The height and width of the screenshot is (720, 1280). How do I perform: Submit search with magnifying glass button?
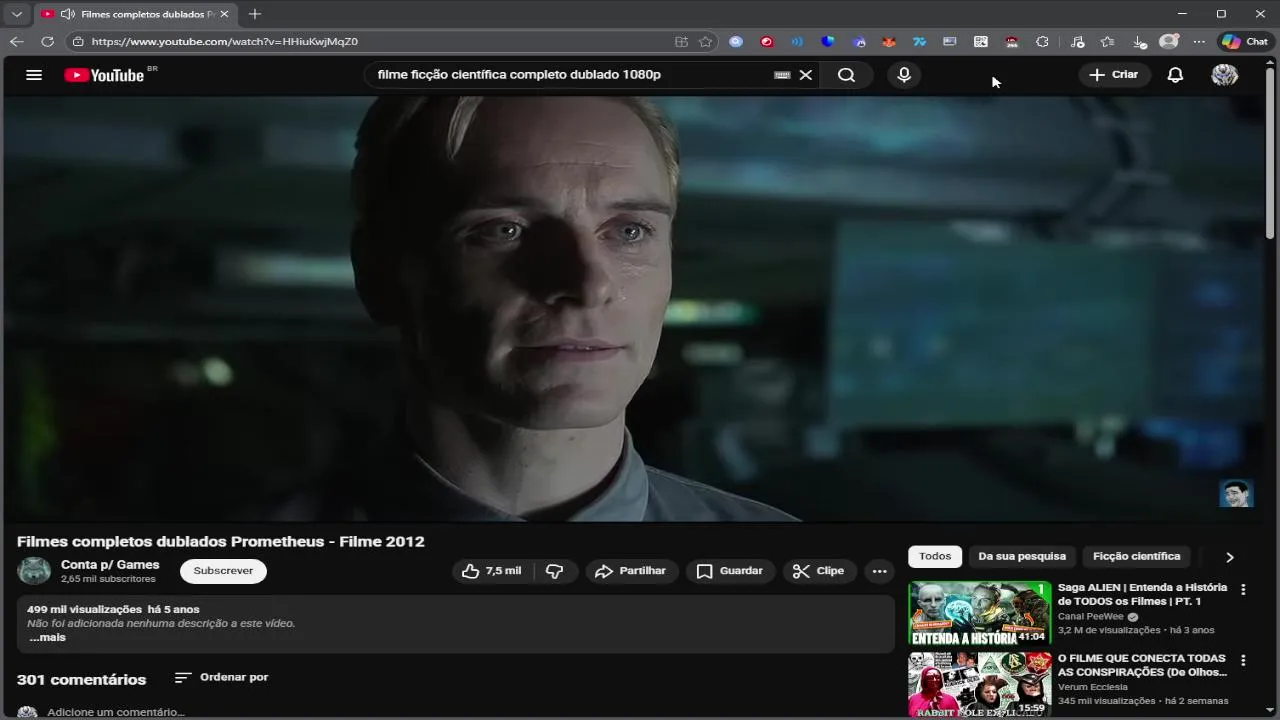point(846,75)
